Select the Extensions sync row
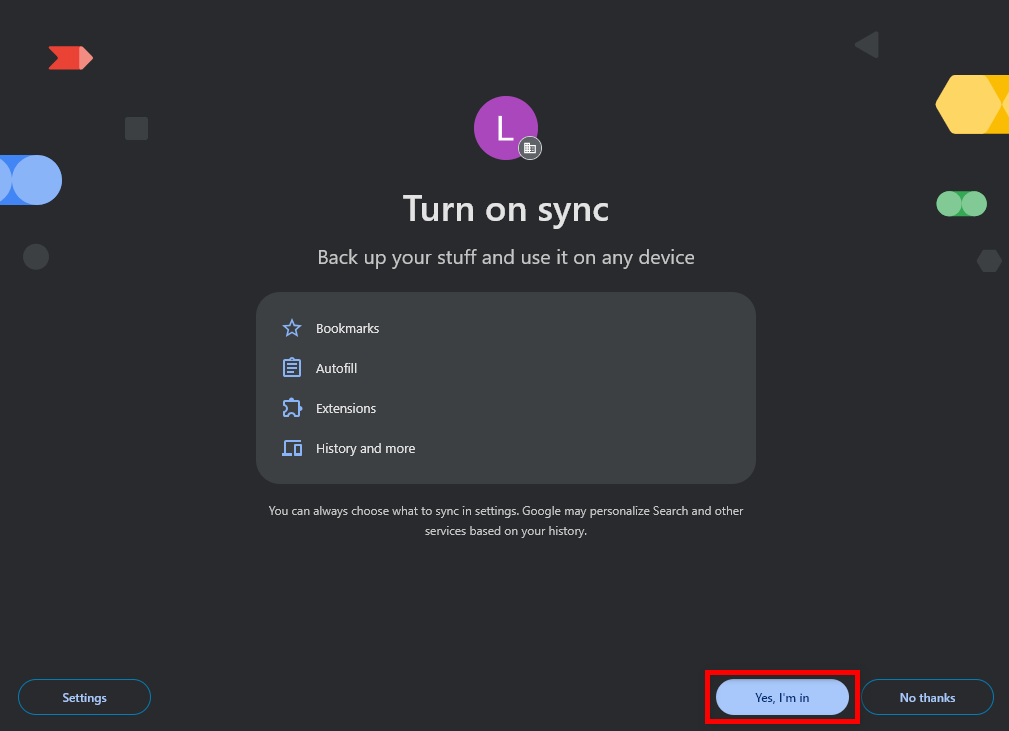Image resolution: width=1009 pixels, height=731 pixels. click(346, 408)
